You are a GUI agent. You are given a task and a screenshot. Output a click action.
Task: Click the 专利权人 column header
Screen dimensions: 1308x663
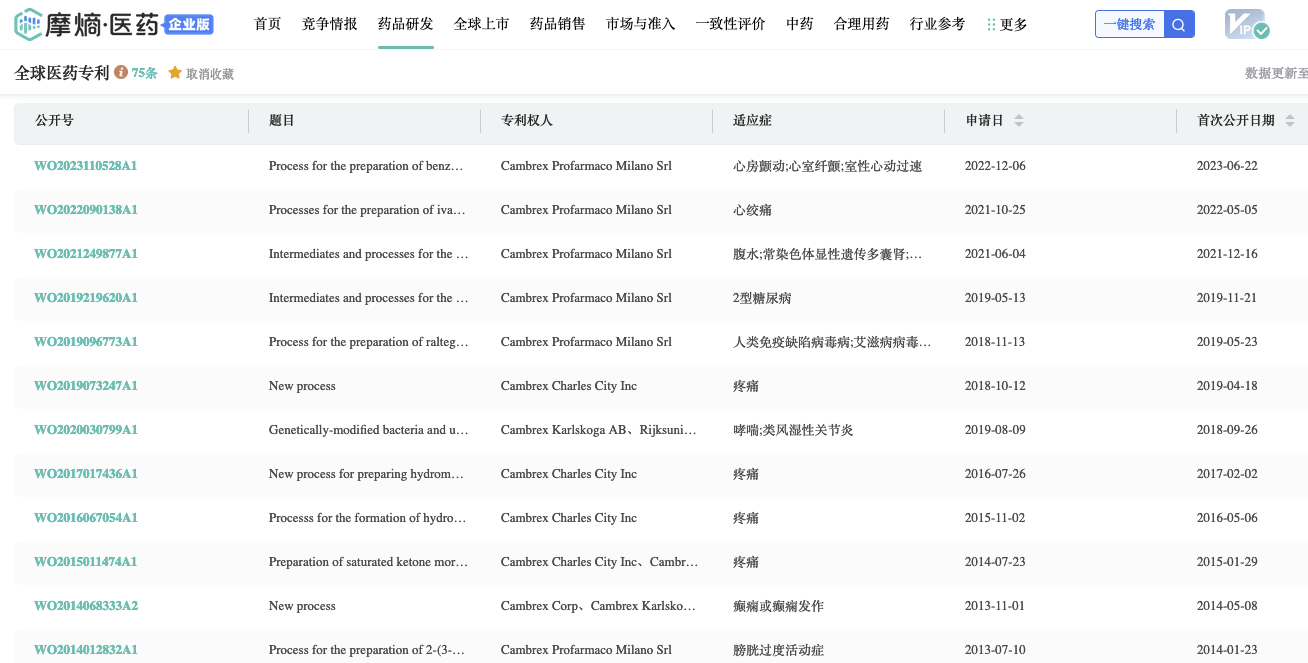coord(527,121)
